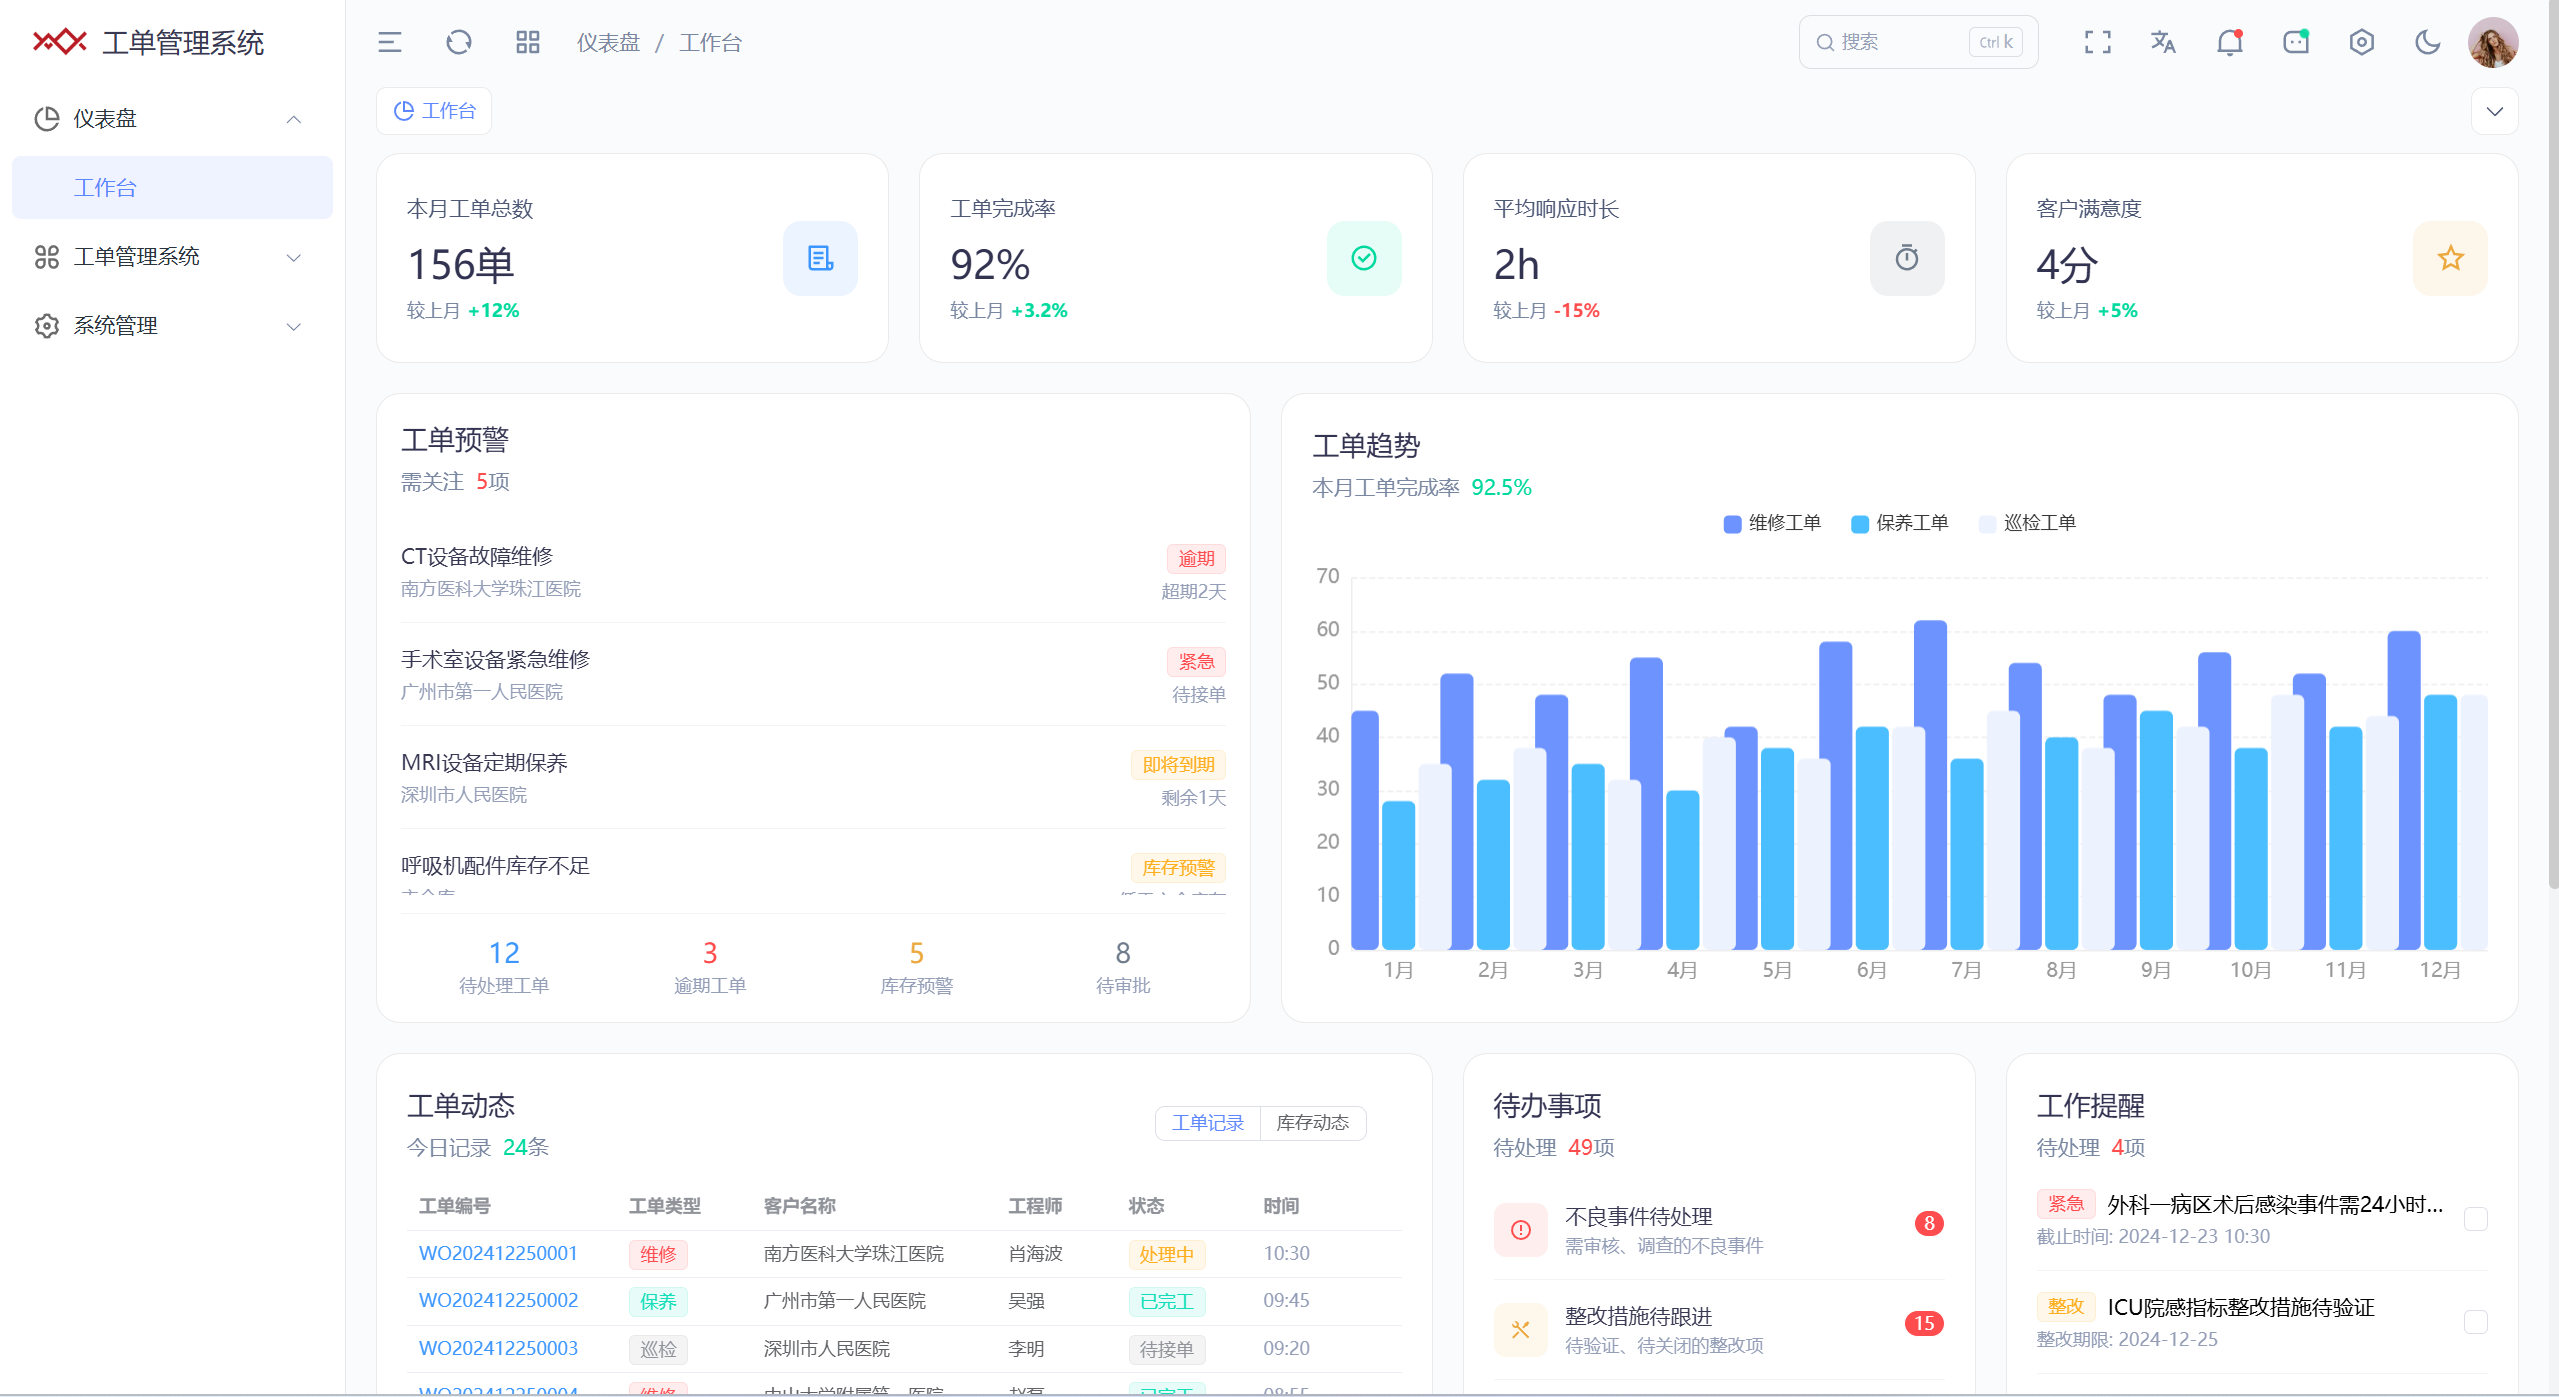Image resolution: width=2559 pixels, height=1397 pixels.
Task: Click the 手术室设备紧急维修 alert
Action: click(x=813, y=674)
